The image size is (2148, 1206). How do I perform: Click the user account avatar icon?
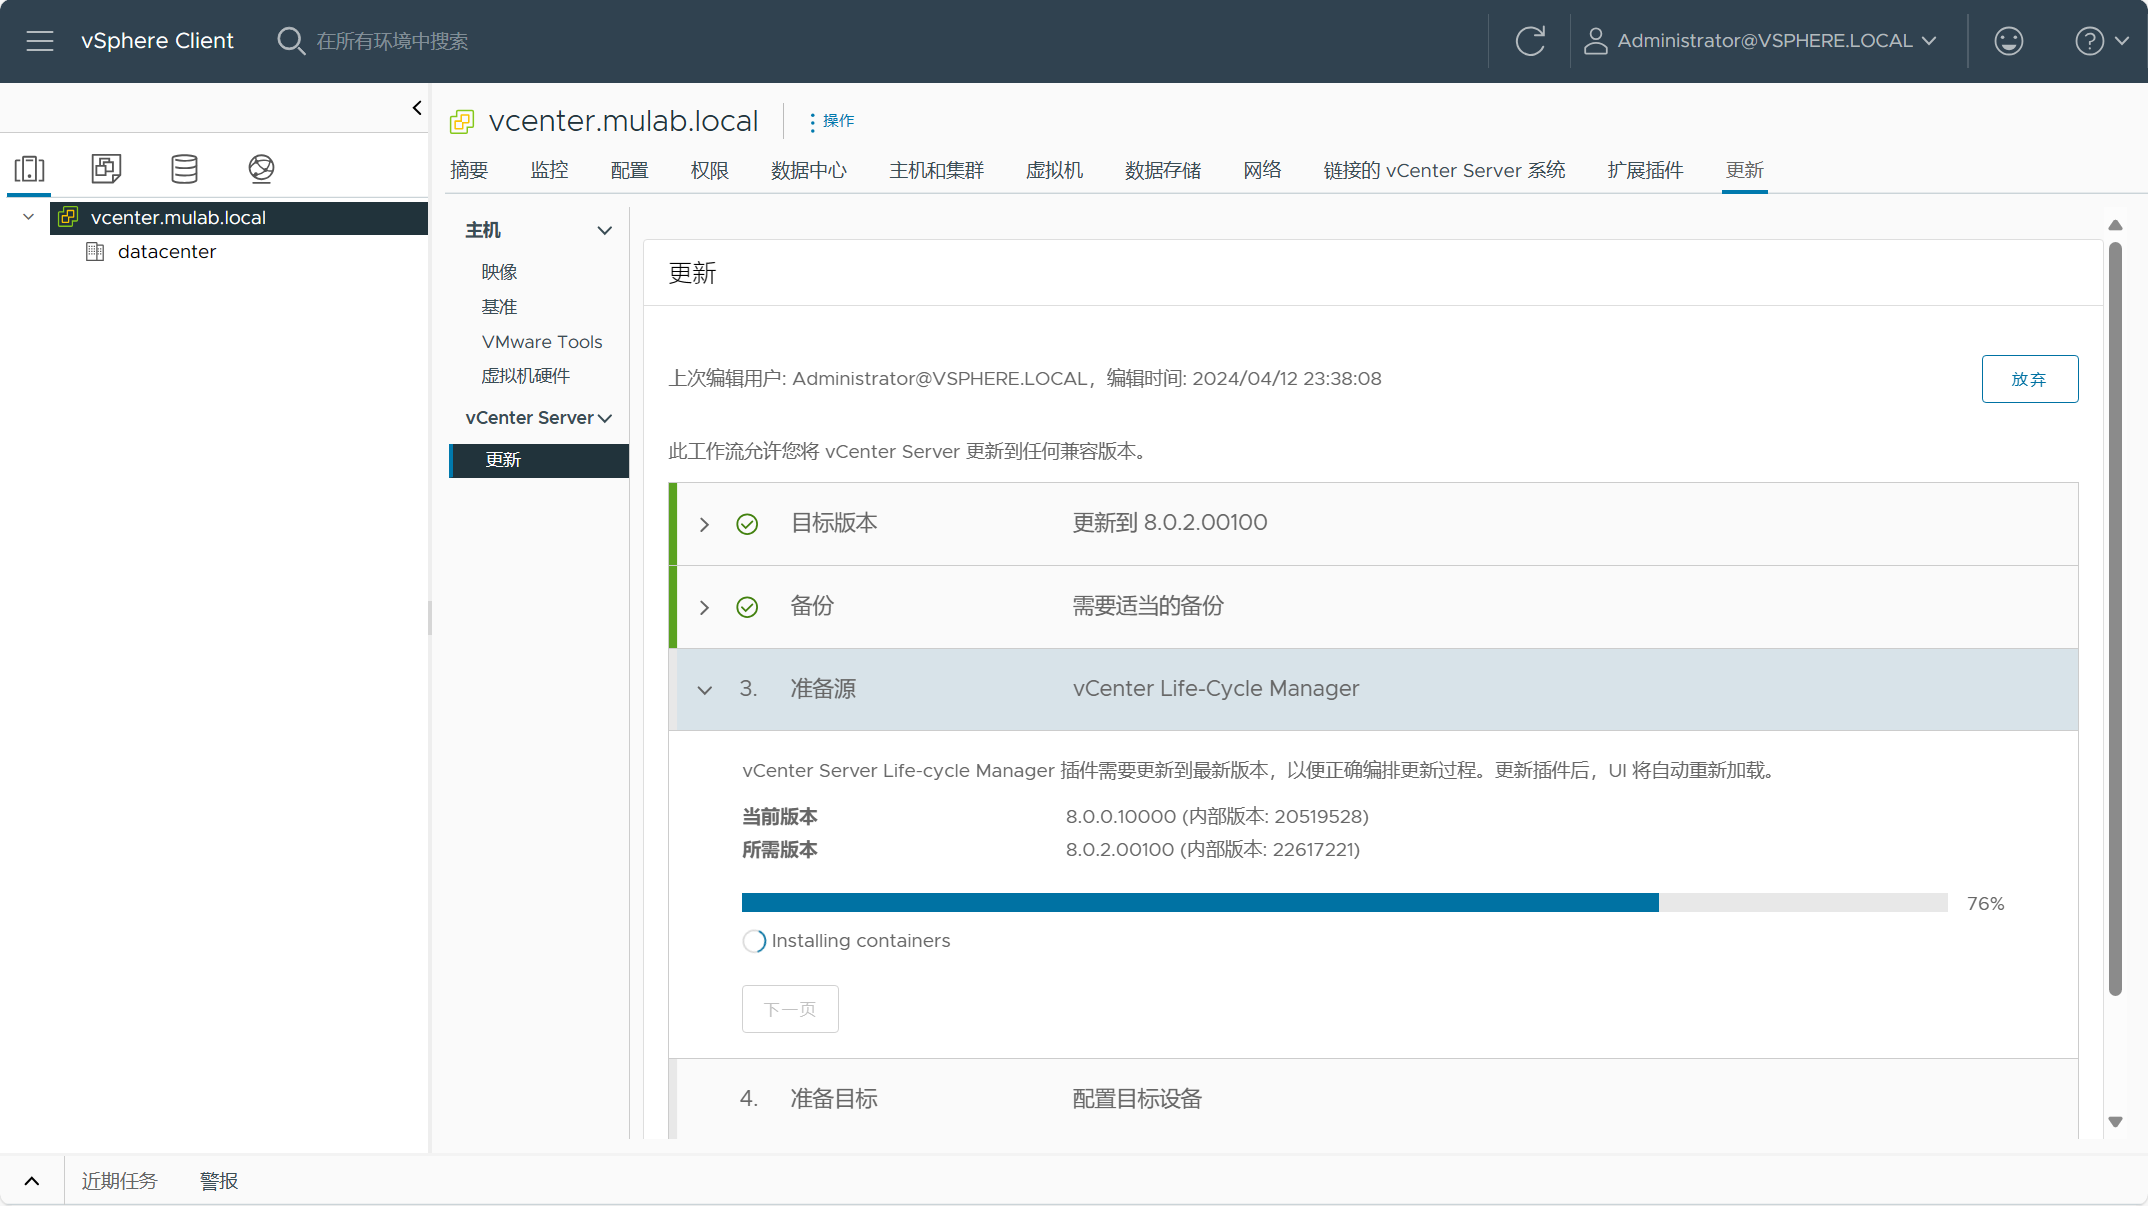(1595, 41)
